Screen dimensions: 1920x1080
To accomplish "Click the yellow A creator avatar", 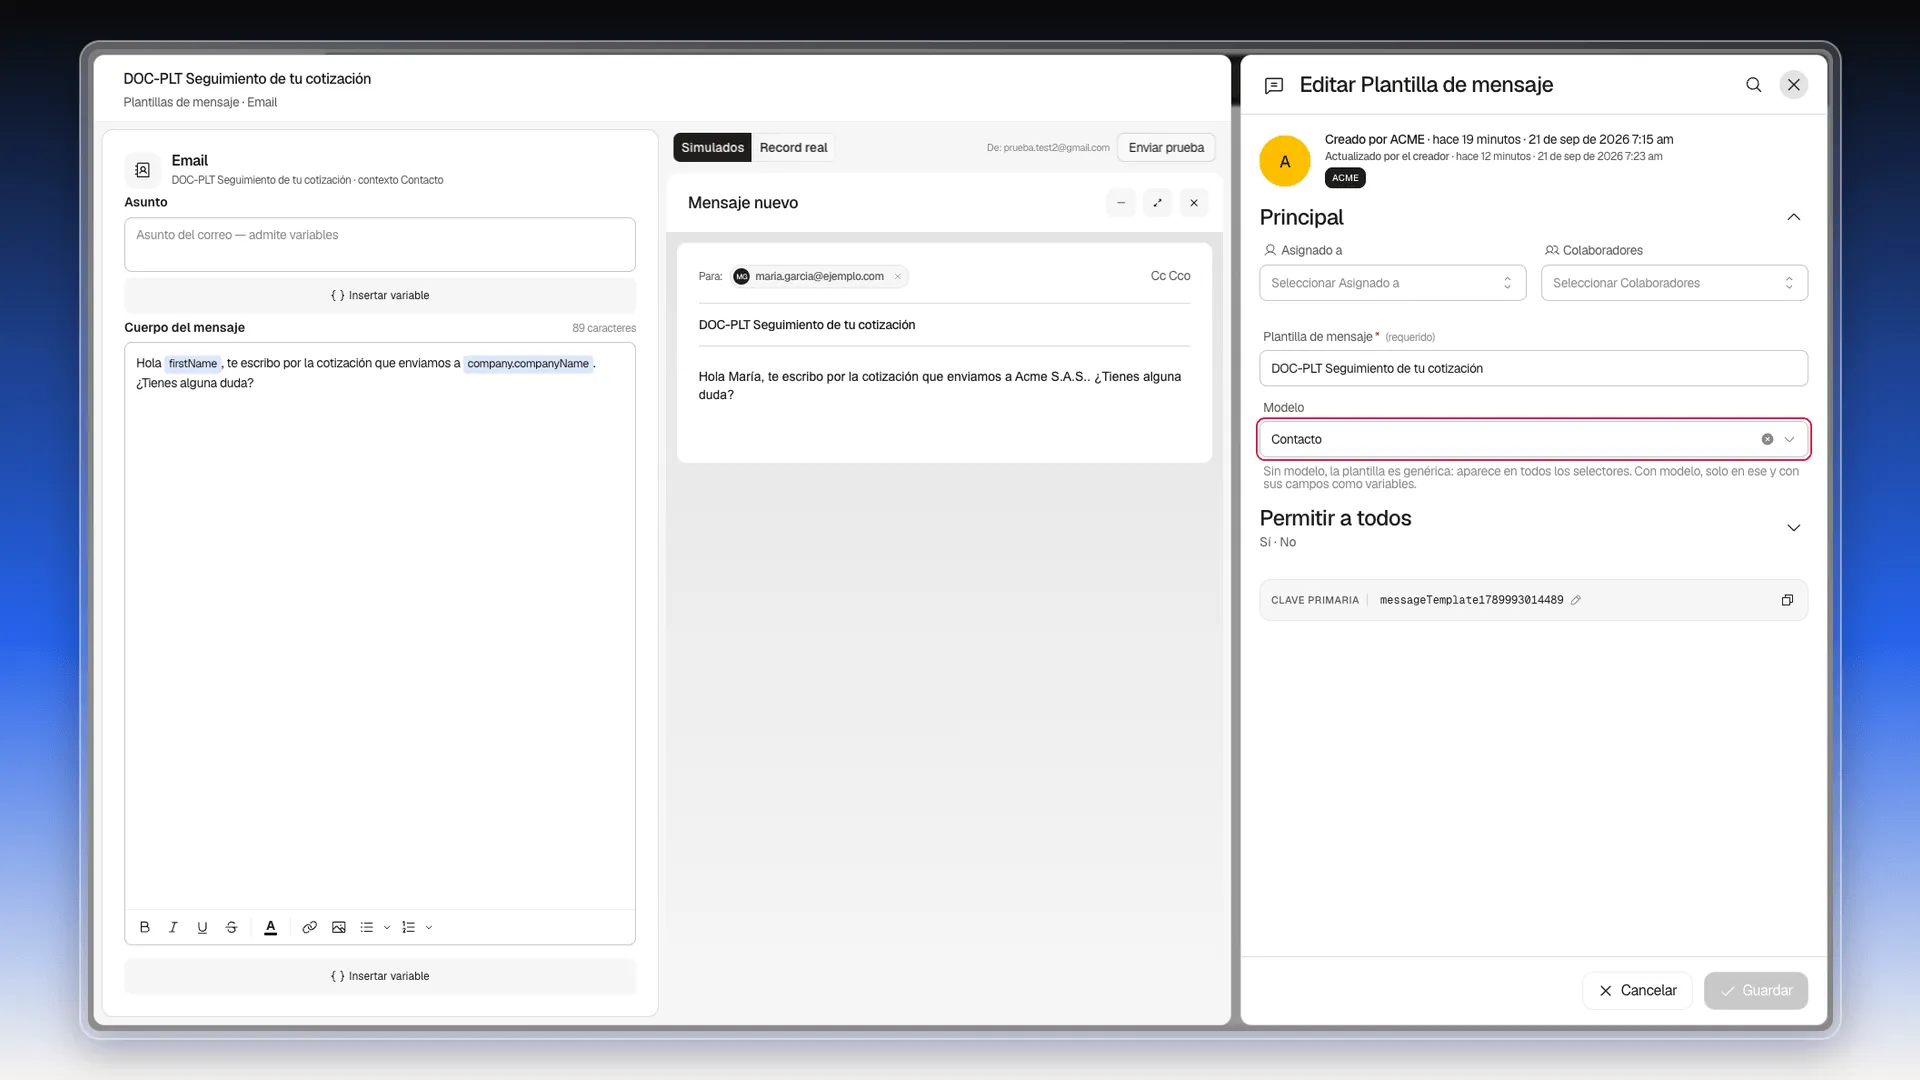I will 1285,161.
